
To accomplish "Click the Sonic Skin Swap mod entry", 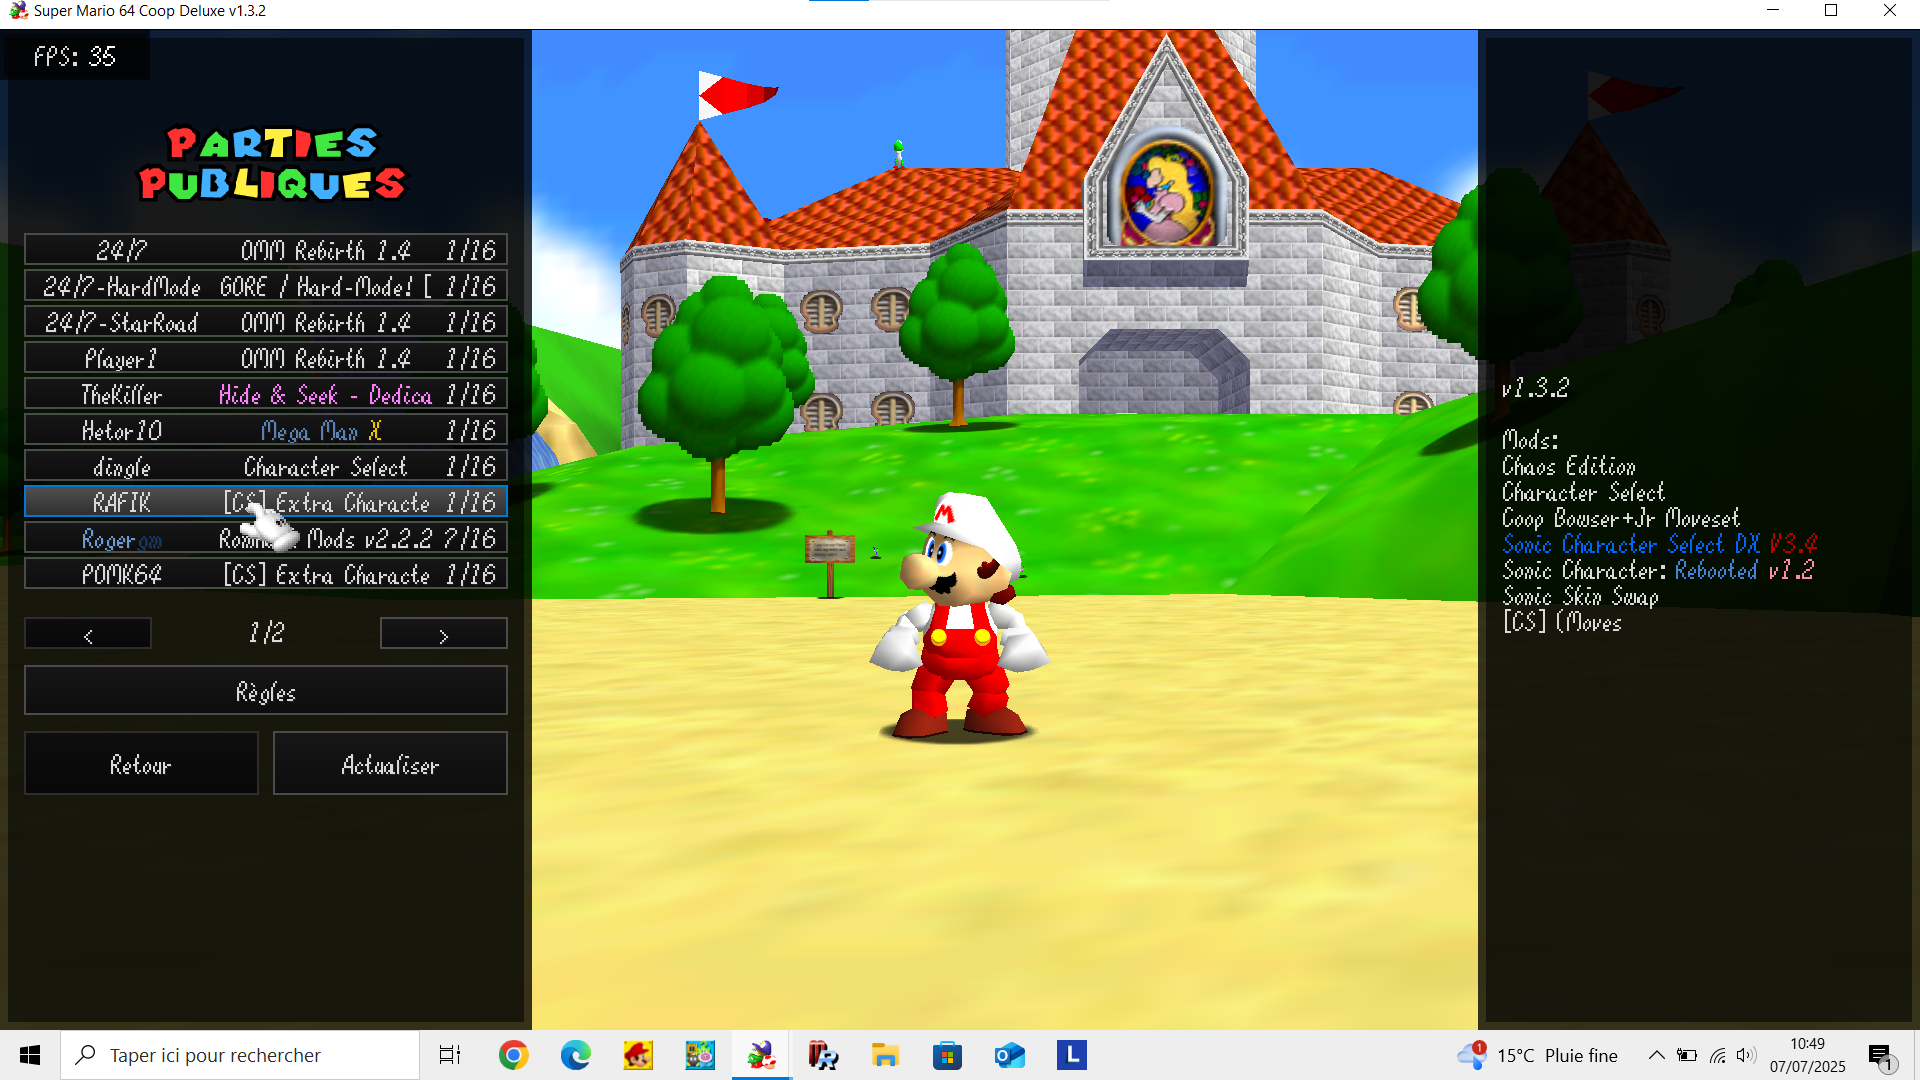I will coord(1581,597).
